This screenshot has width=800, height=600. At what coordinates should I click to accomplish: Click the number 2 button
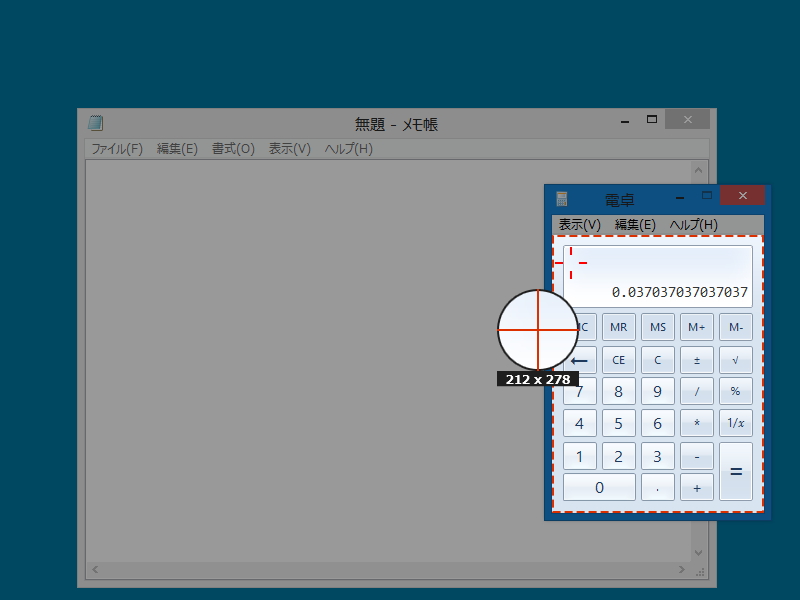click(618, 456)
